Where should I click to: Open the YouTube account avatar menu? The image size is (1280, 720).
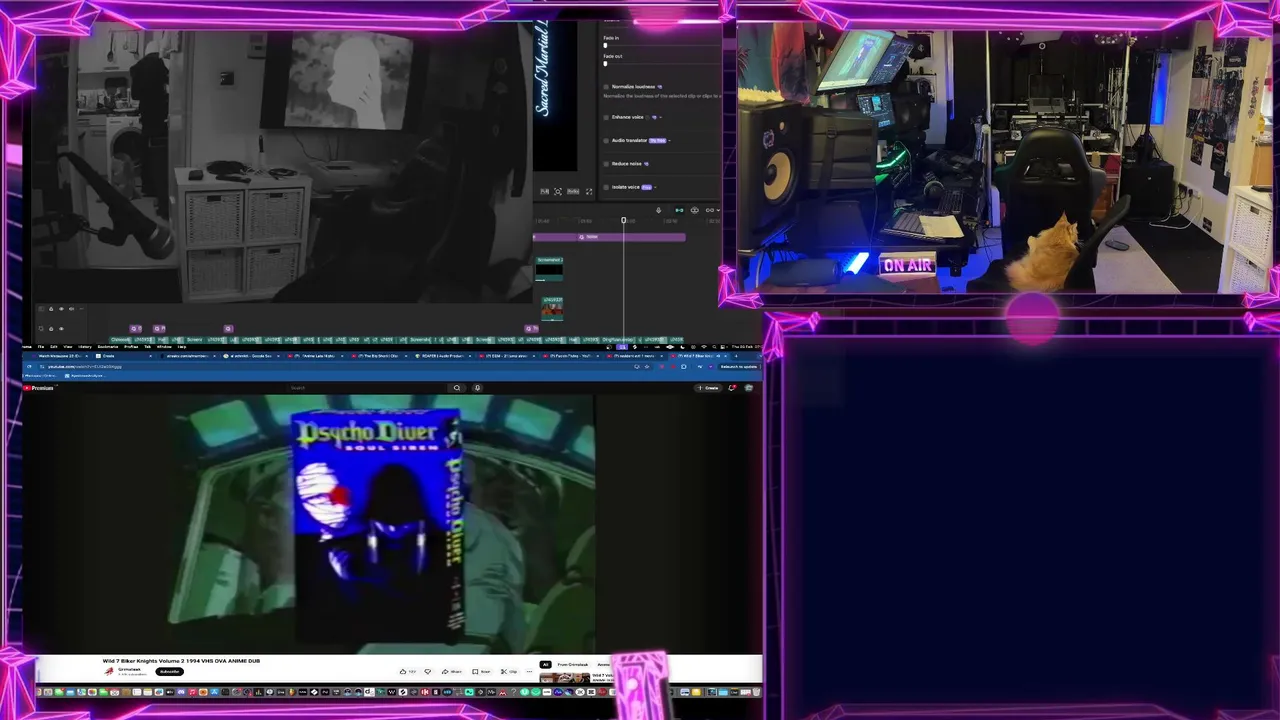pyautogui.click(x=749, y=387)
